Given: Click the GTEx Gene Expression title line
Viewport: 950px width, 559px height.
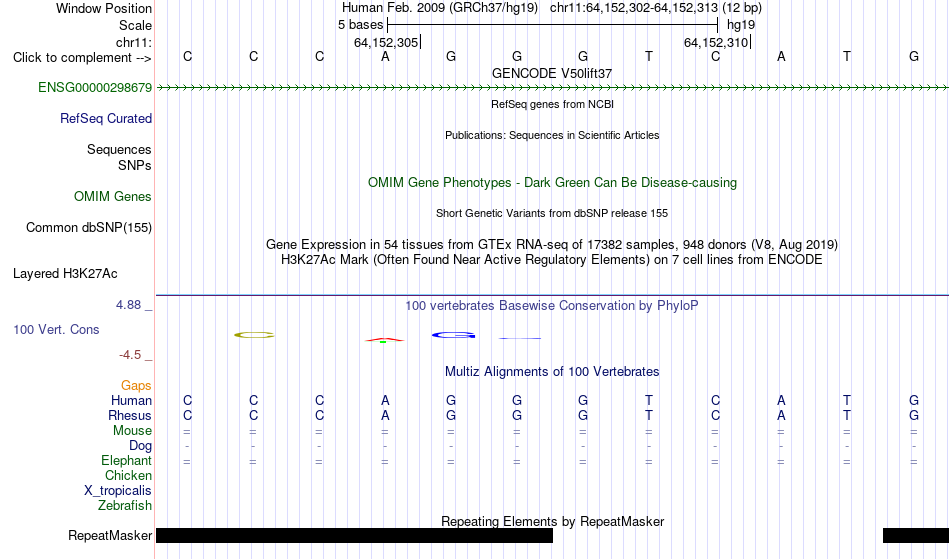Looking at the screenshot, I should point(552,245).
